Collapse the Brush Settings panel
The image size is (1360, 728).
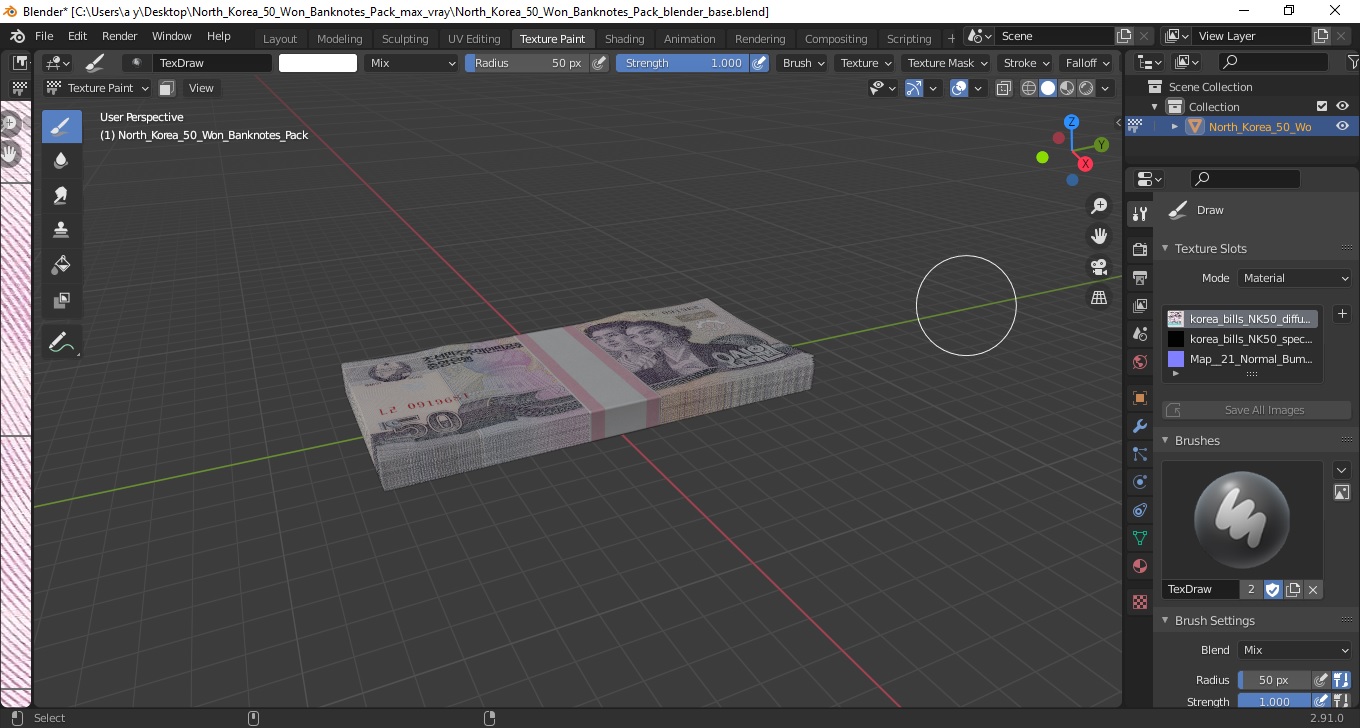click(x=1165, y=620)
